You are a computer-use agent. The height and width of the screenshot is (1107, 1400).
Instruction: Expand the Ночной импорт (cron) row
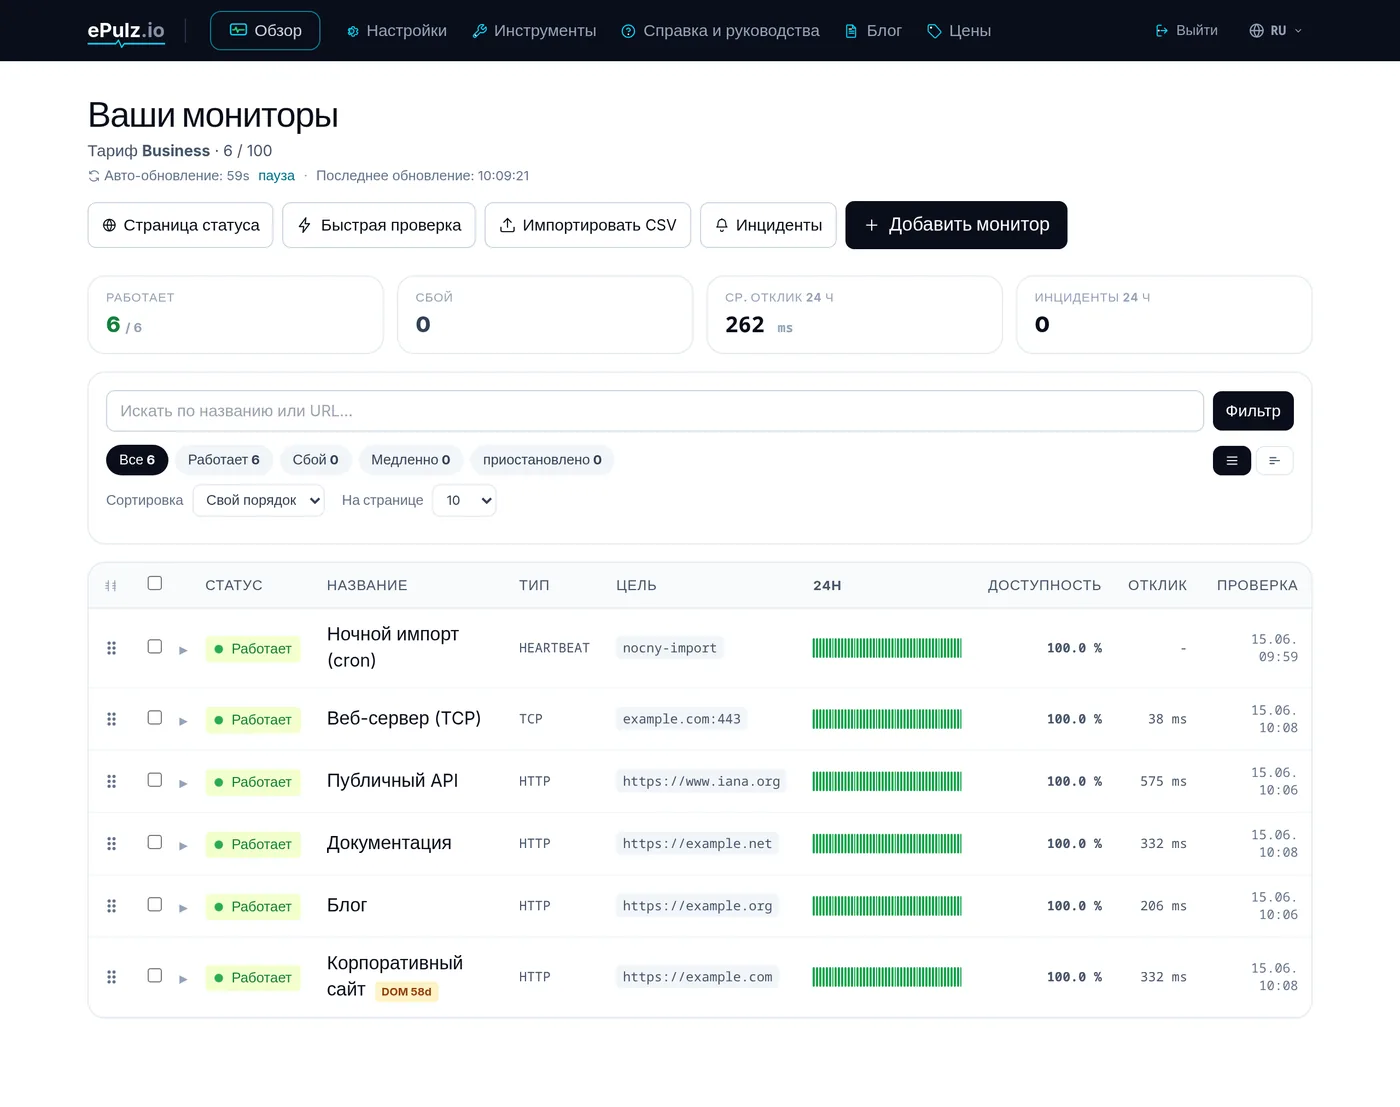[183, 650]
